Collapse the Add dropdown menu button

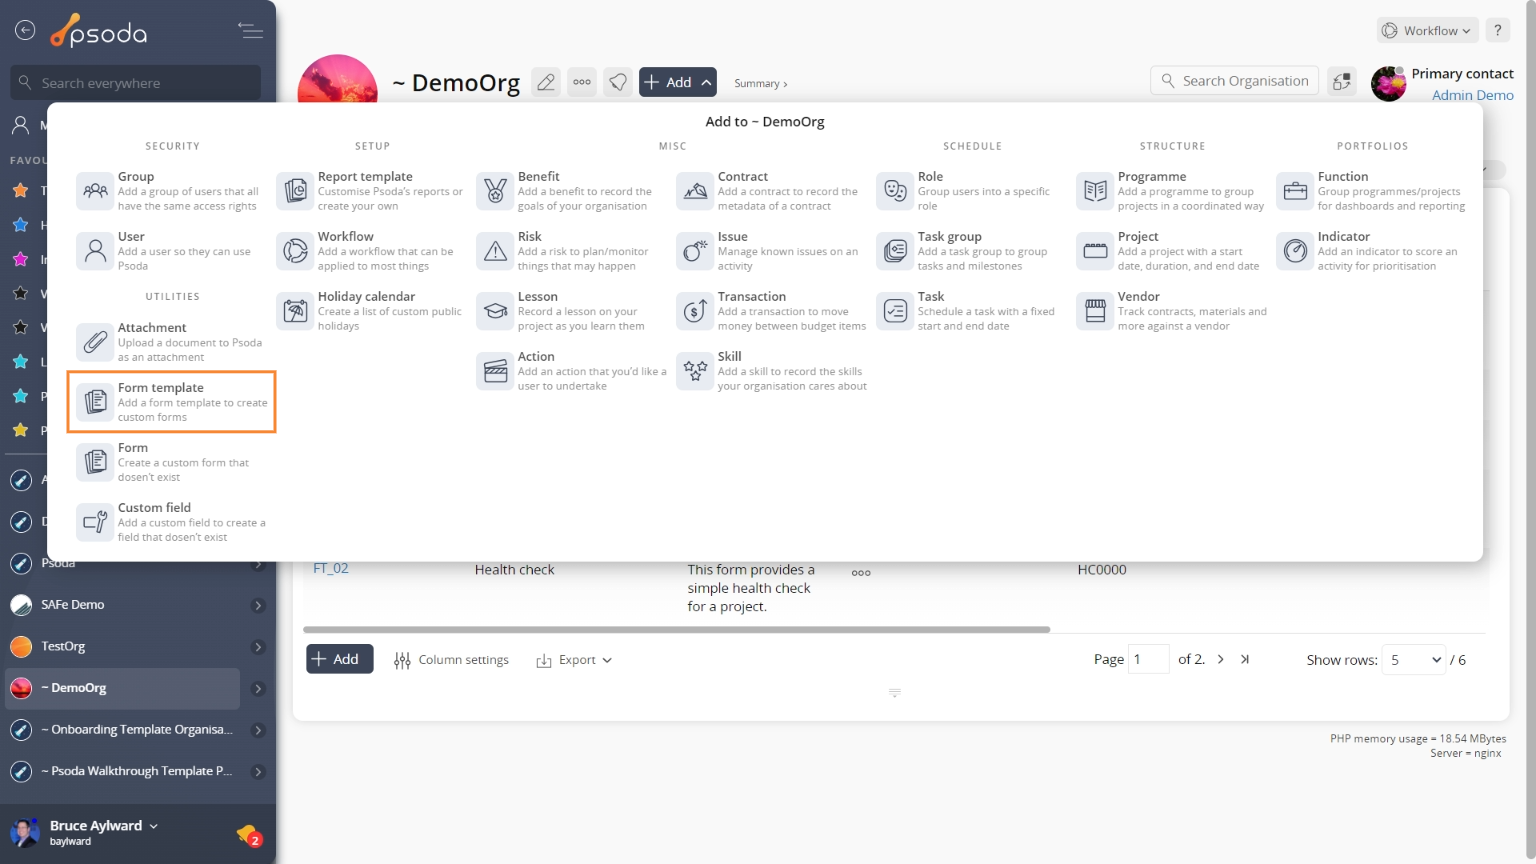point(678,82)
